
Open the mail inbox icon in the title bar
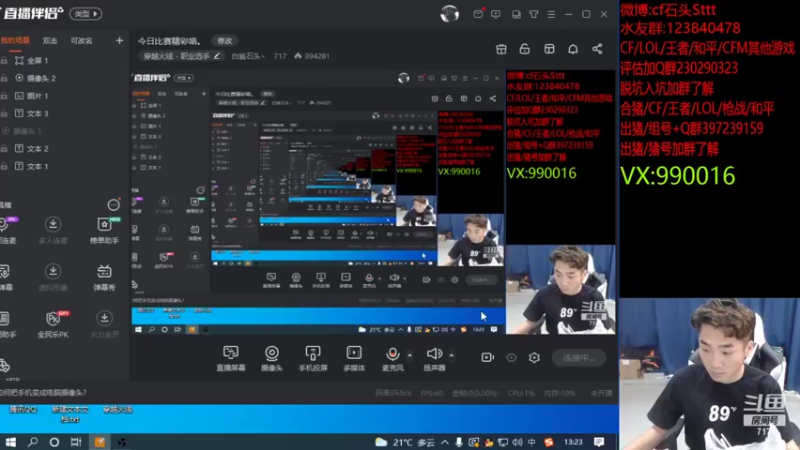tap(478, 14)
